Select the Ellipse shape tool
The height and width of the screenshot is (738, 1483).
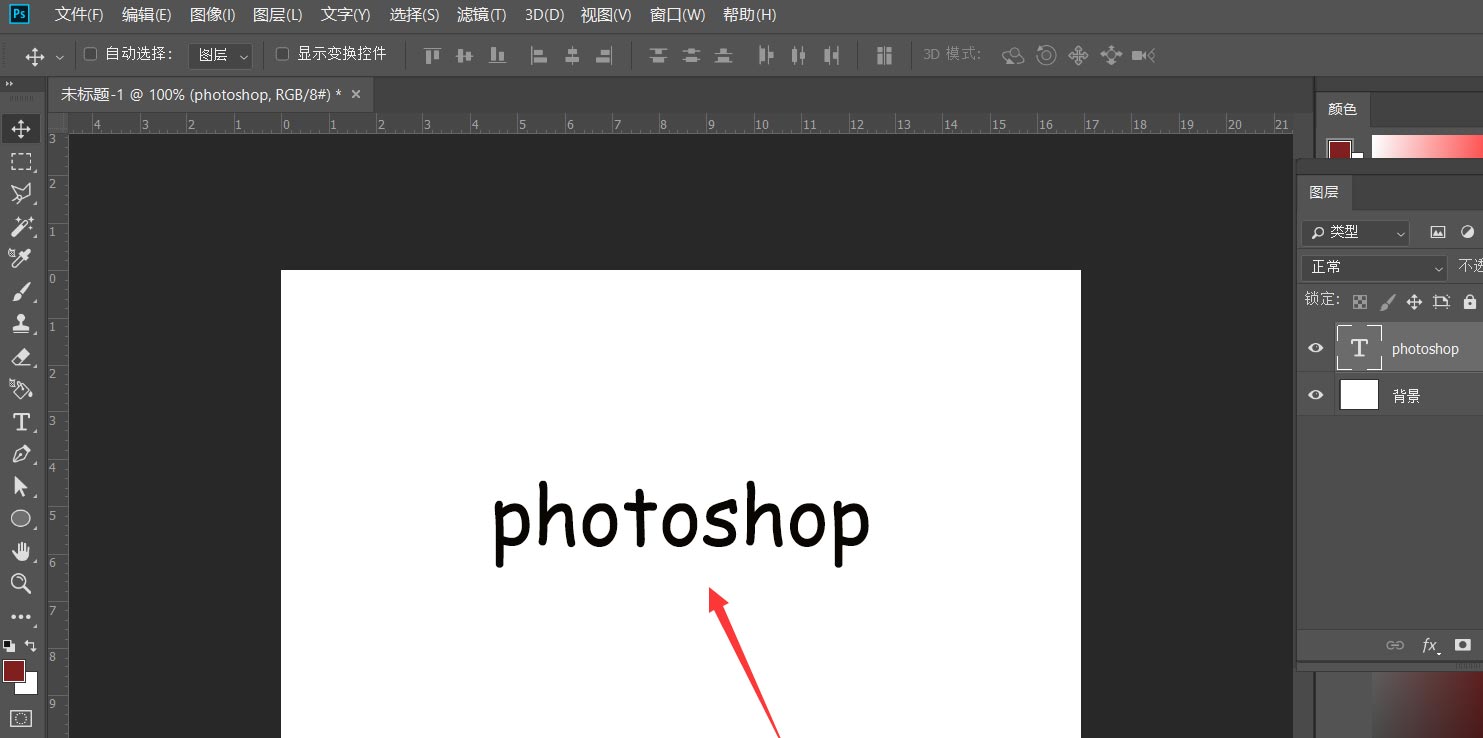(21, 519)
